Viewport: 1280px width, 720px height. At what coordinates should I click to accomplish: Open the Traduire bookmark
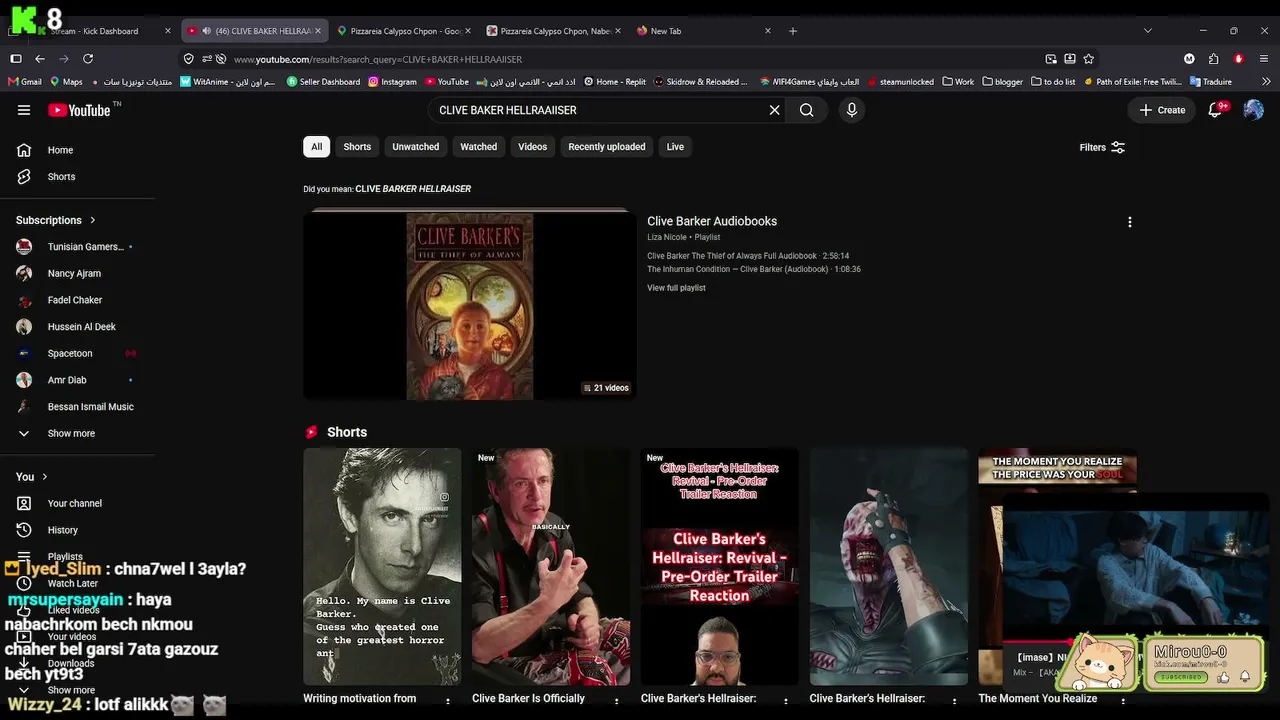(1211, 82)
